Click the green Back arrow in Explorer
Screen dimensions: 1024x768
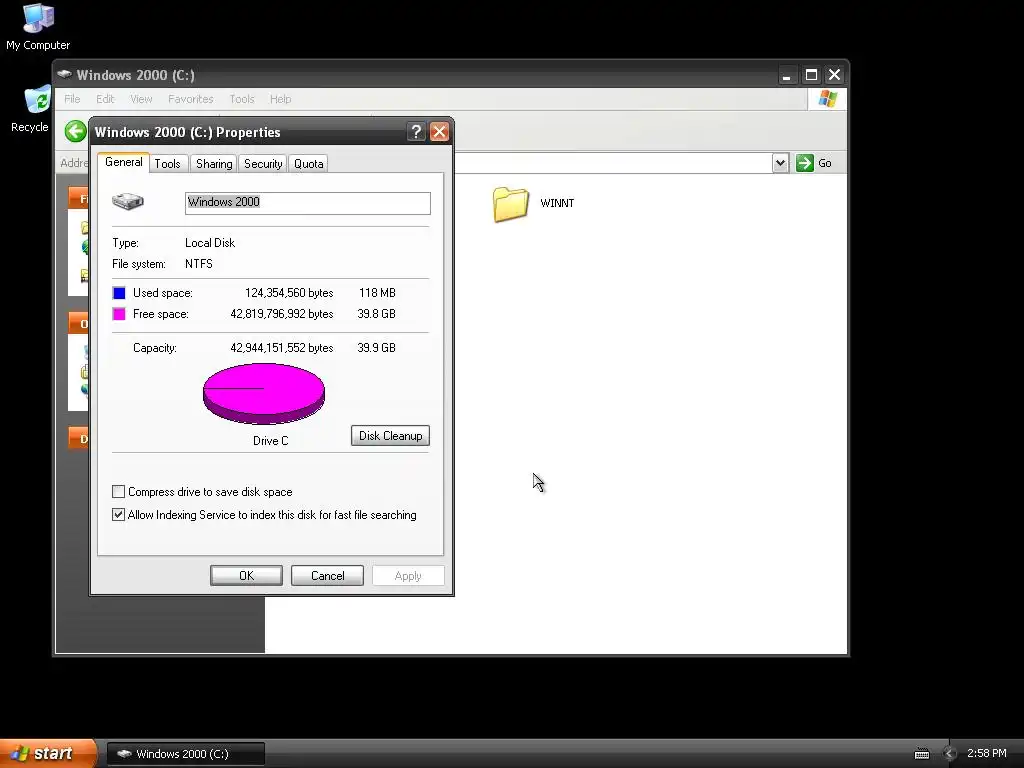(76, 131)
